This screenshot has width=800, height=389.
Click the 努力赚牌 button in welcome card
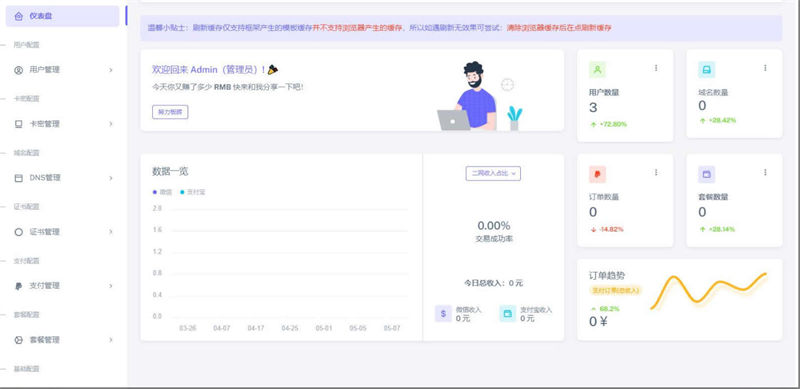(x=170, y=112)
